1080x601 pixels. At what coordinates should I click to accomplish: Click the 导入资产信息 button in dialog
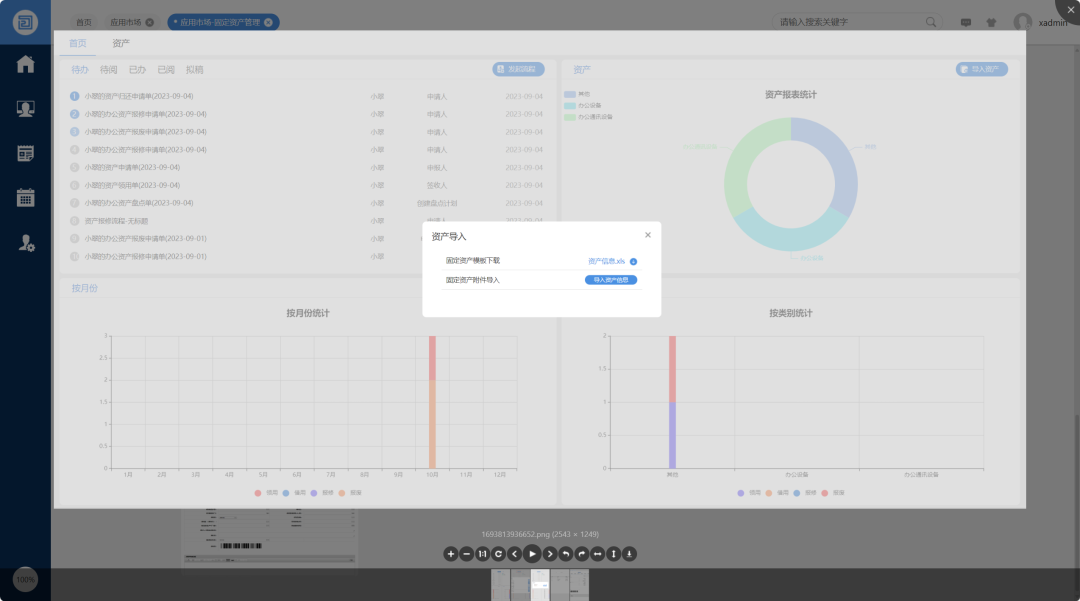click(611, 280)
